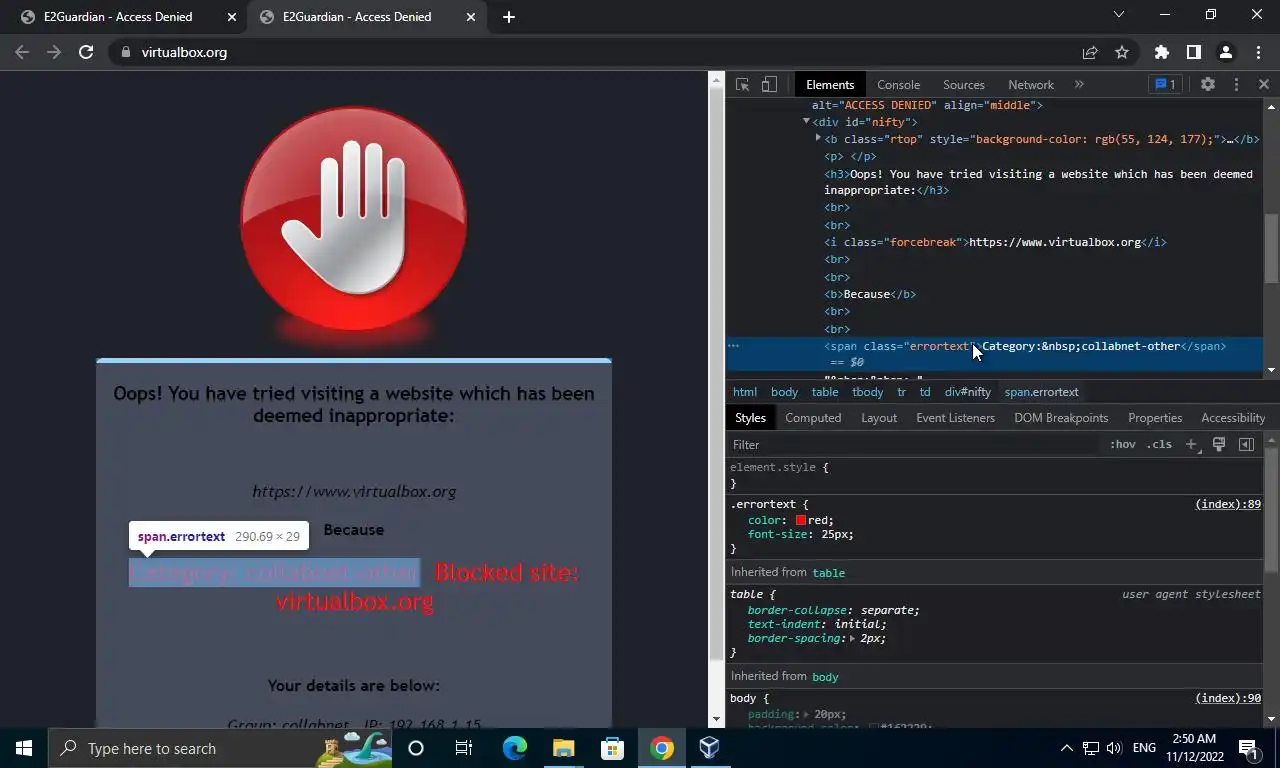
Task: Open DevTools customize three-dot menu
Action: click(x=1236, y=85)
